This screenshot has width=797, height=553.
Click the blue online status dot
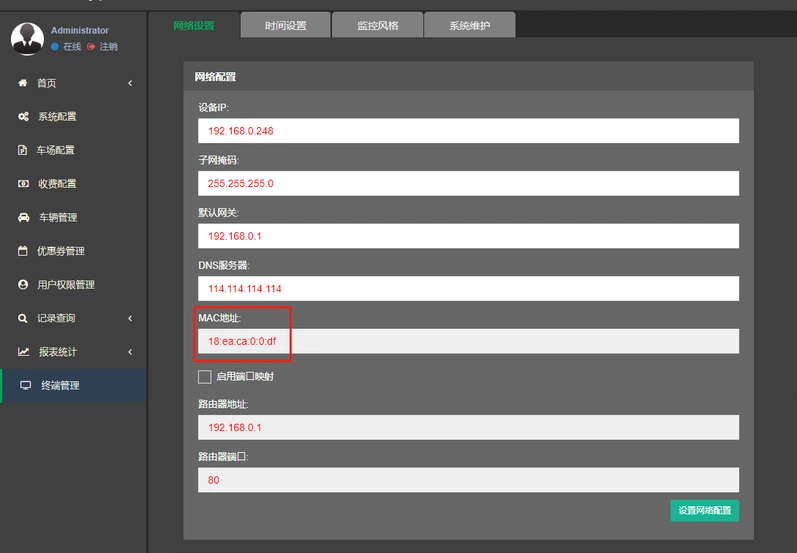(55, 47)
